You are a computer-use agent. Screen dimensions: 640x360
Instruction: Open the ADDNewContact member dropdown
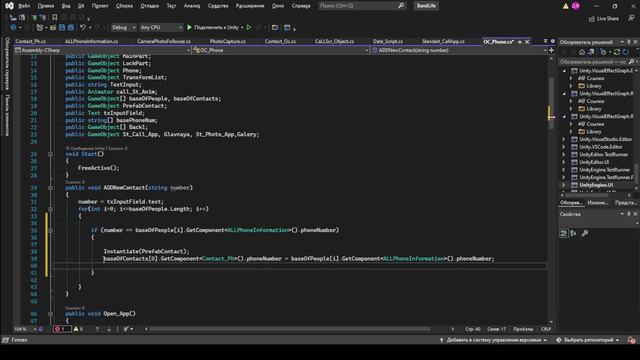tap(459, 50)
